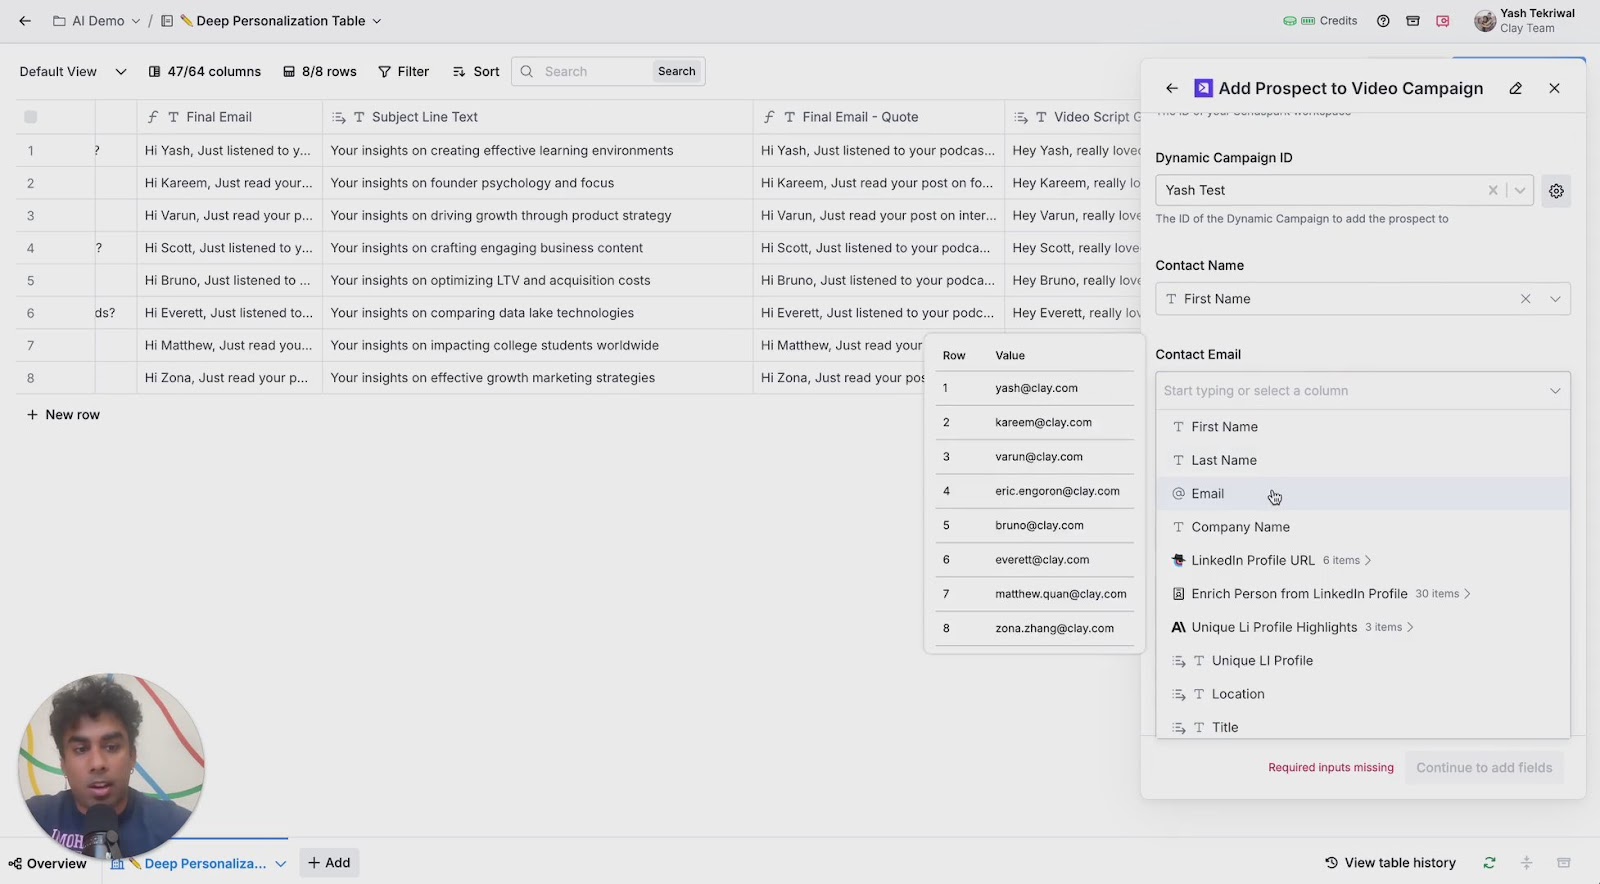The width and height of the screenshot is (1600, 884).
Task: Choose First Name from column list
Action: tap(1363, 427)
